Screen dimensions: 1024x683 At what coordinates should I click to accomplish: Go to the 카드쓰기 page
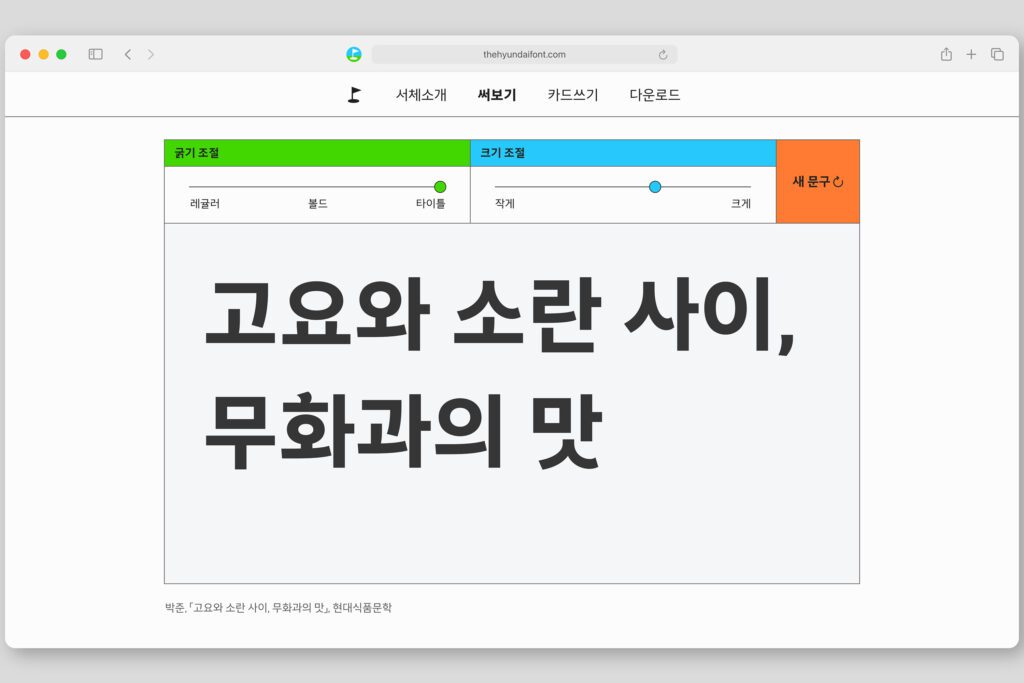(573, 95)
